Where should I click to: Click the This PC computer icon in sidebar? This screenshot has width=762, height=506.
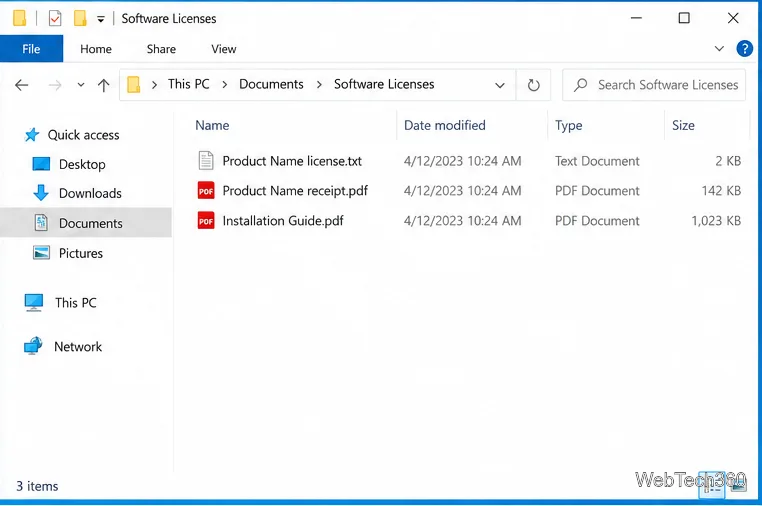pyautogui.click(x=34, y=302)
